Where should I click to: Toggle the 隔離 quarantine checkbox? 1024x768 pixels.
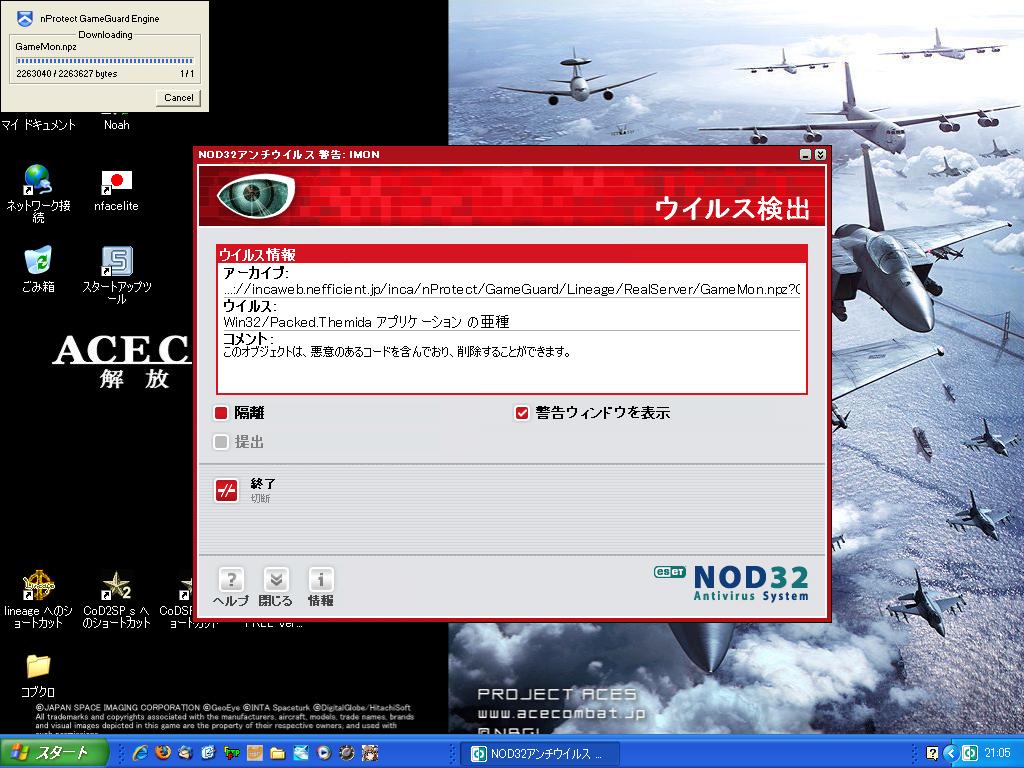click(221, 413)
